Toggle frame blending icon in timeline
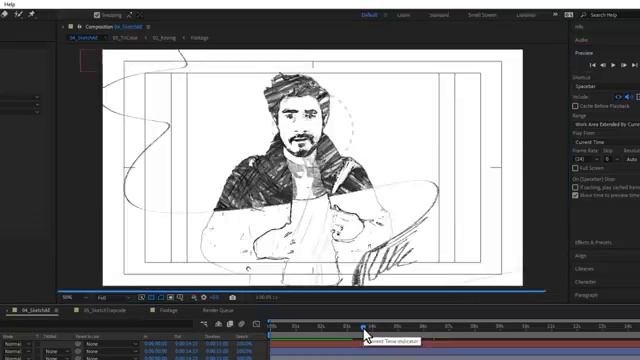The image size is (640, 360). 230,324
